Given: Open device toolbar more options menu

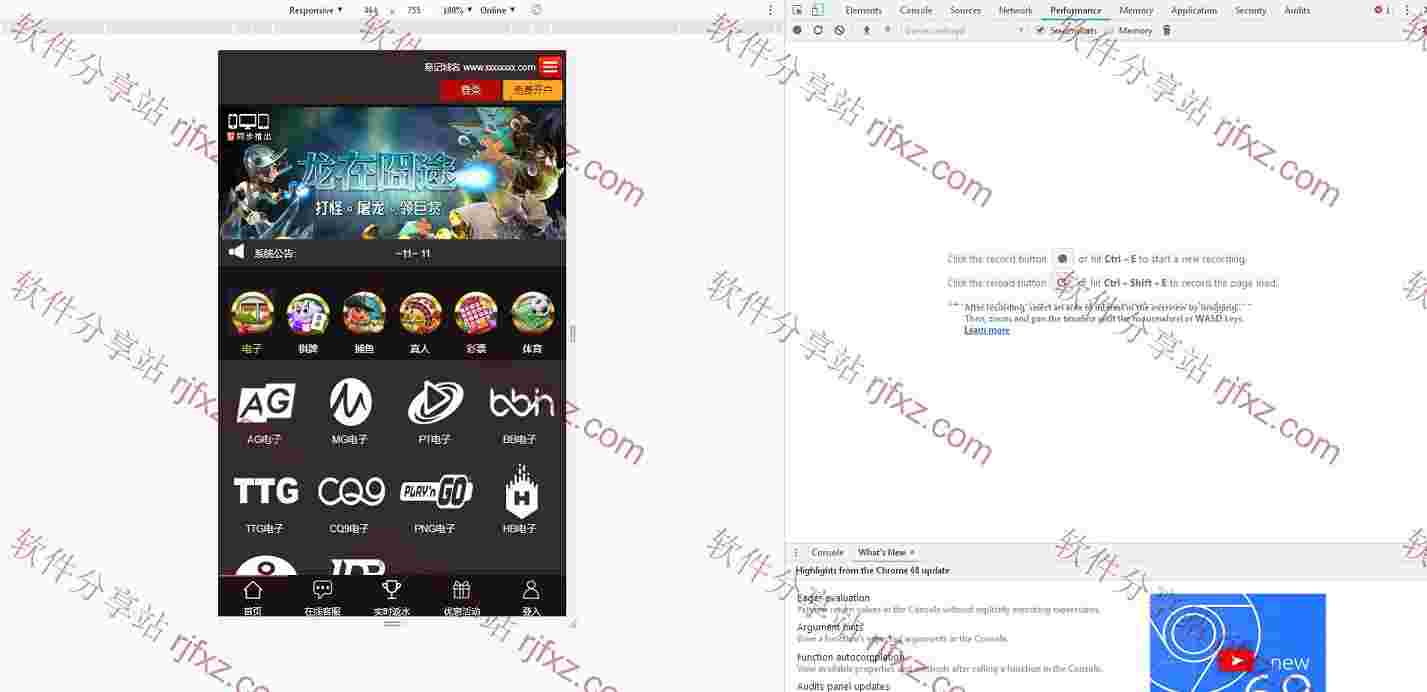Looking at the screenshot, I should [770, 10].
